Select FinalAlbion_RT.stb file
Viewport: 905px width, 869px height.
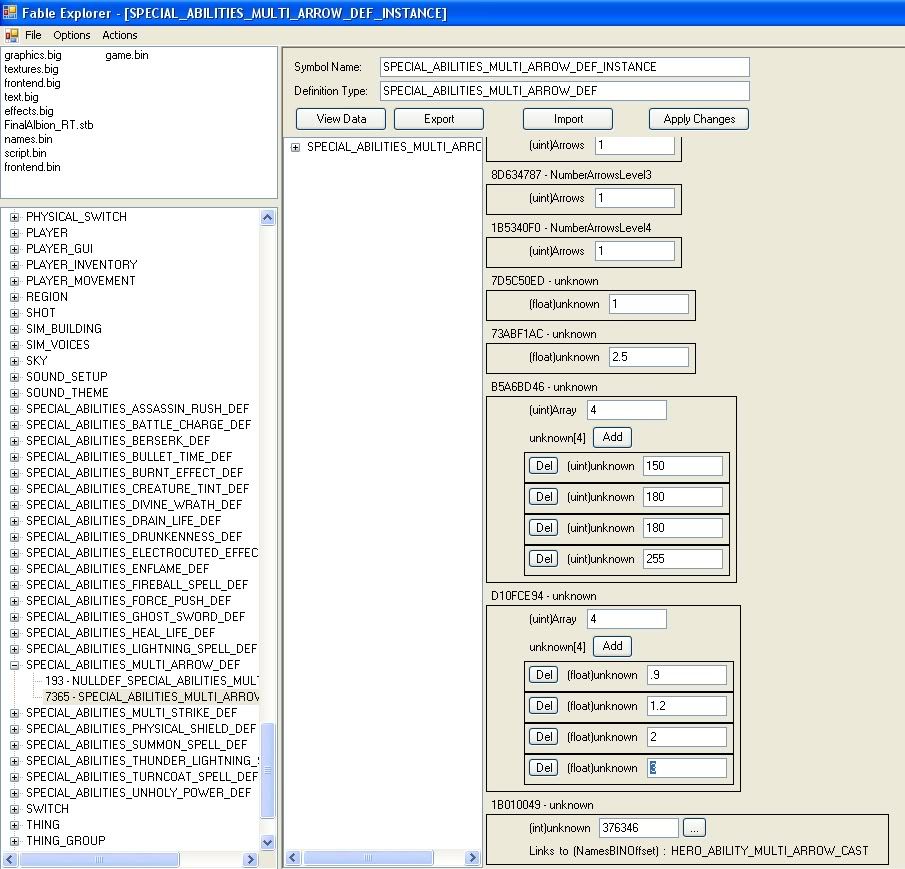(x=48, y=125)
